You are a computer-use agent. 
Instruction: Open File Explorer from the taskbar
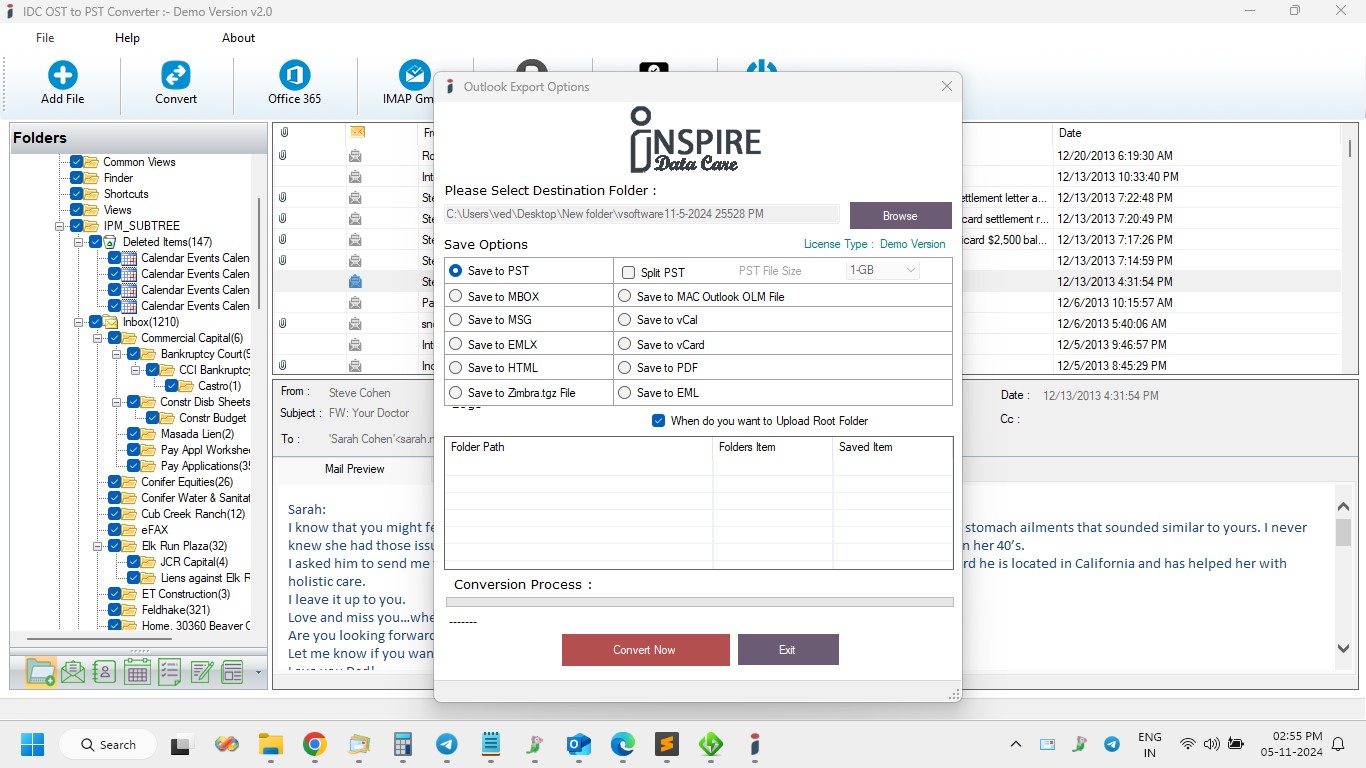pyautogui.click(x=271, y=744)
